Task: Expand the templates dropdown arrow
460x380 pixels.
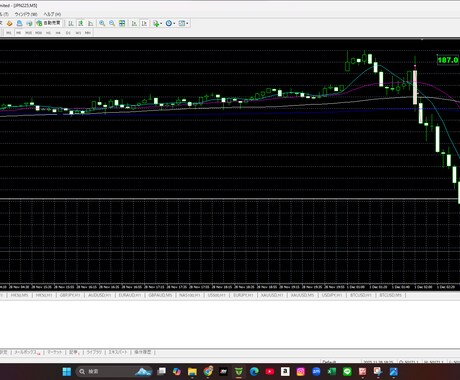Action: click(x=187, y=23)
